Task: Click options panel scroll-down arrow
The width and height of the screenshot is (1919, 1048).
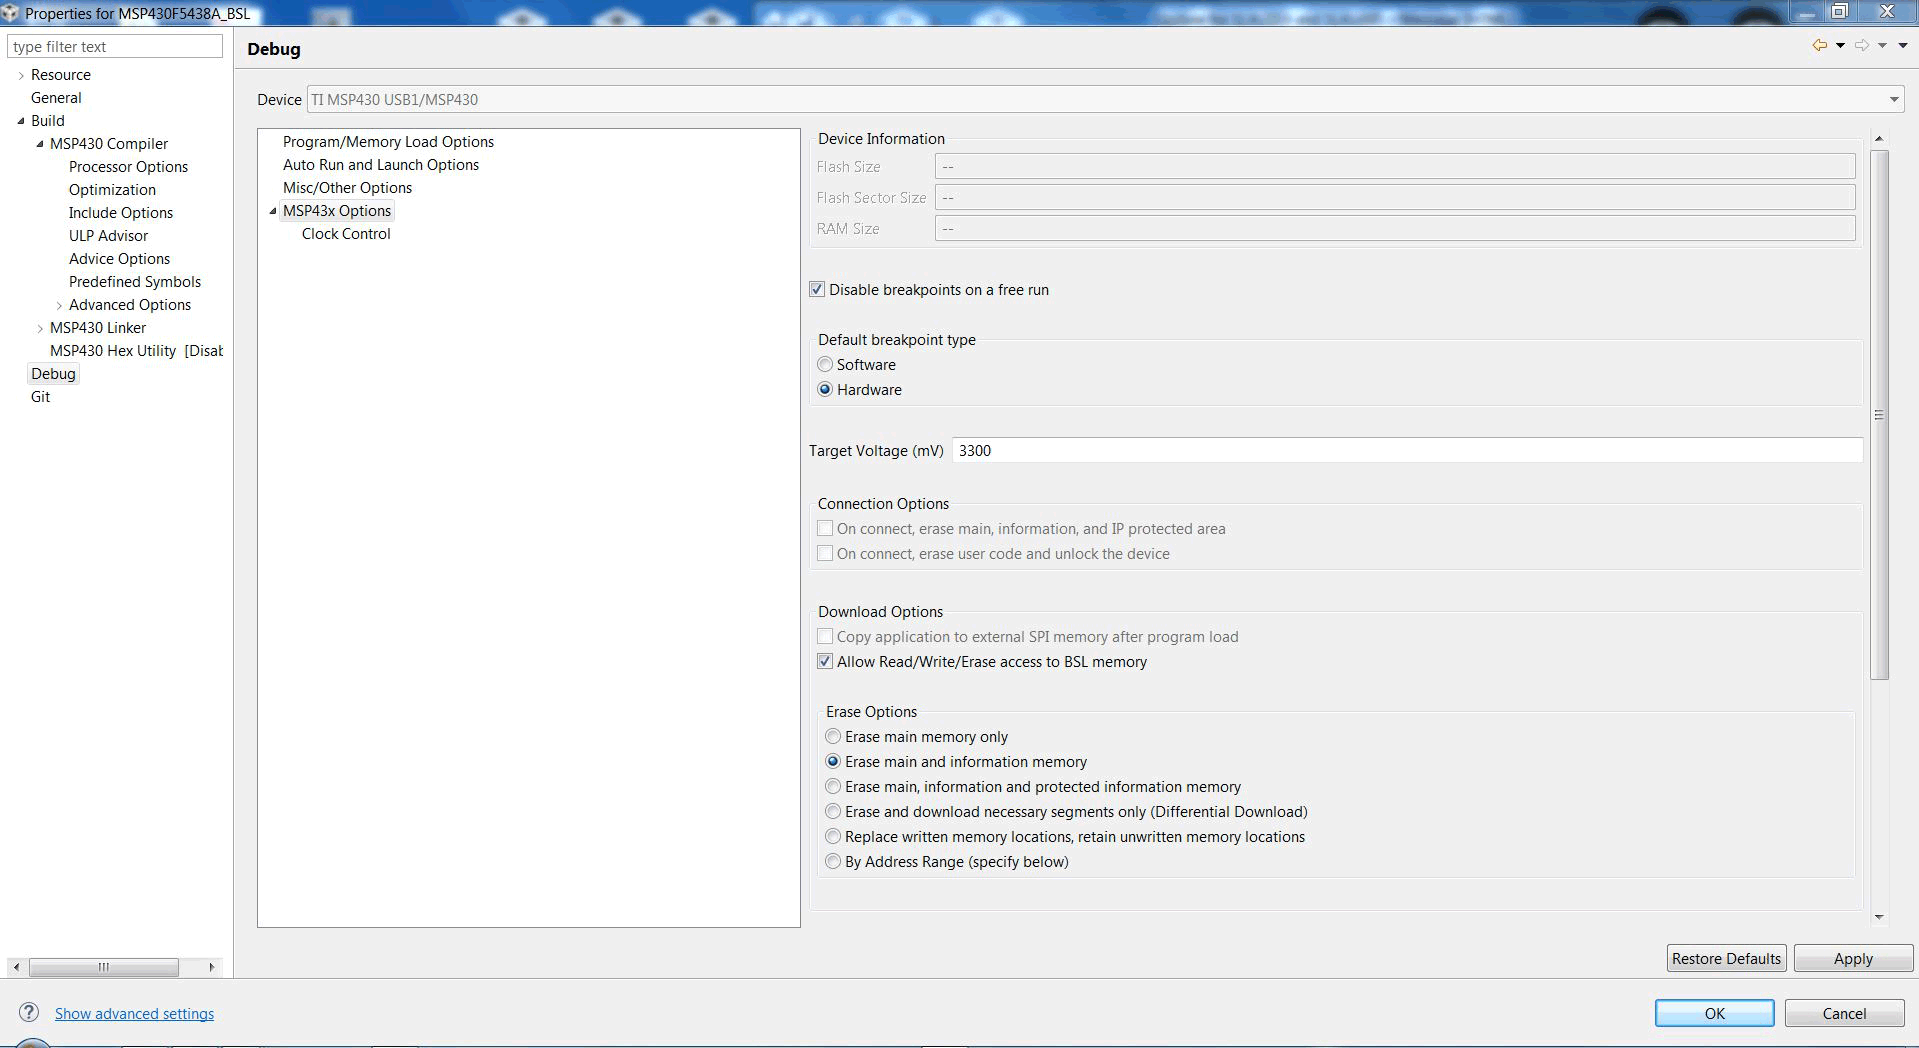Action: tap(1879, 917)
